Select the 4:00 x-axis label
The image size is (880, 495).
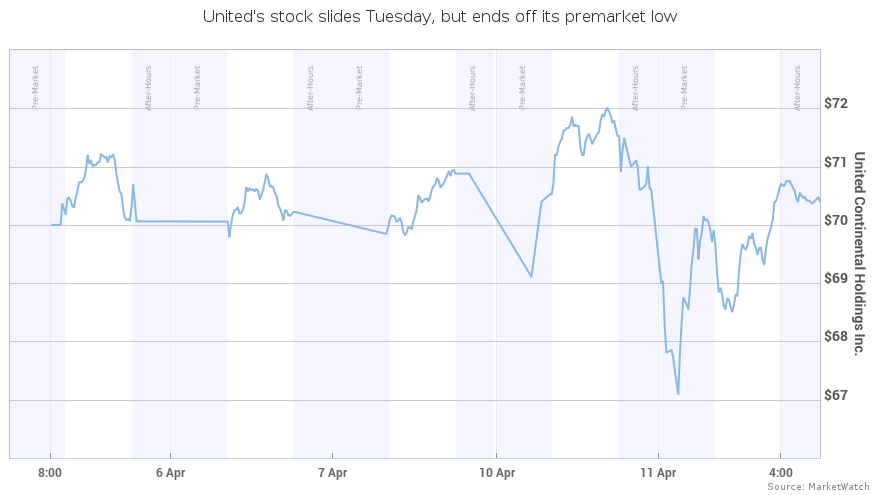780,473
